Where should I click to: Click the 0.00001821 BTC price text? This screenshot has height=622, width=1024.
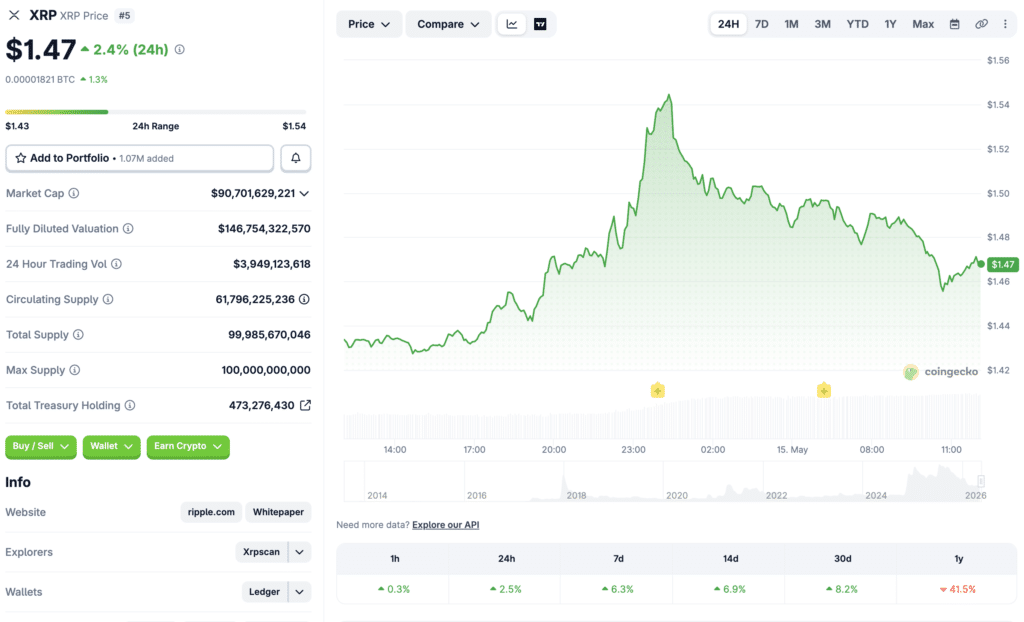click(40, 80)
